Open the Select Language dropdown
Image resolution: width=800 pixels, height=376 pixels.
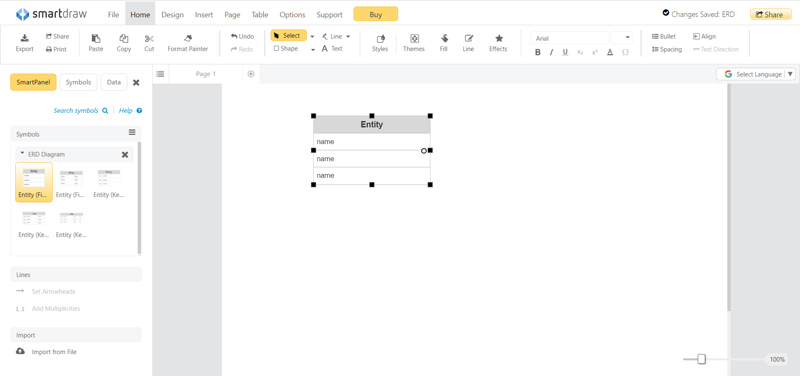coord(756,74)
